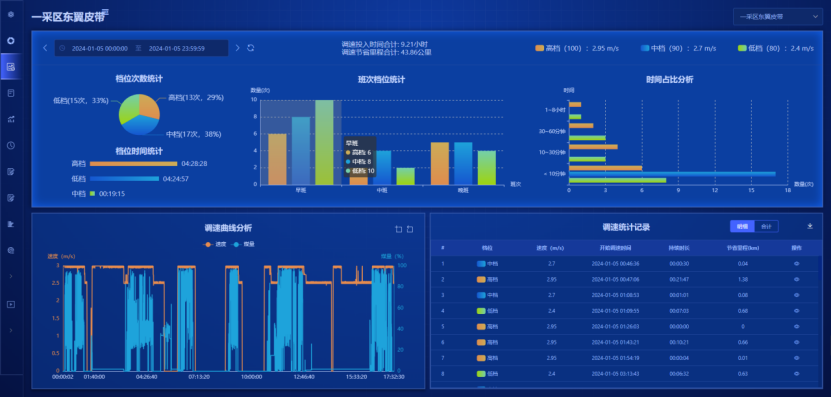Image resolution: width=831 pixels, height=397 pixels.
Task: Open the bar chart icon in the sidebar
Action: (11, 224)
